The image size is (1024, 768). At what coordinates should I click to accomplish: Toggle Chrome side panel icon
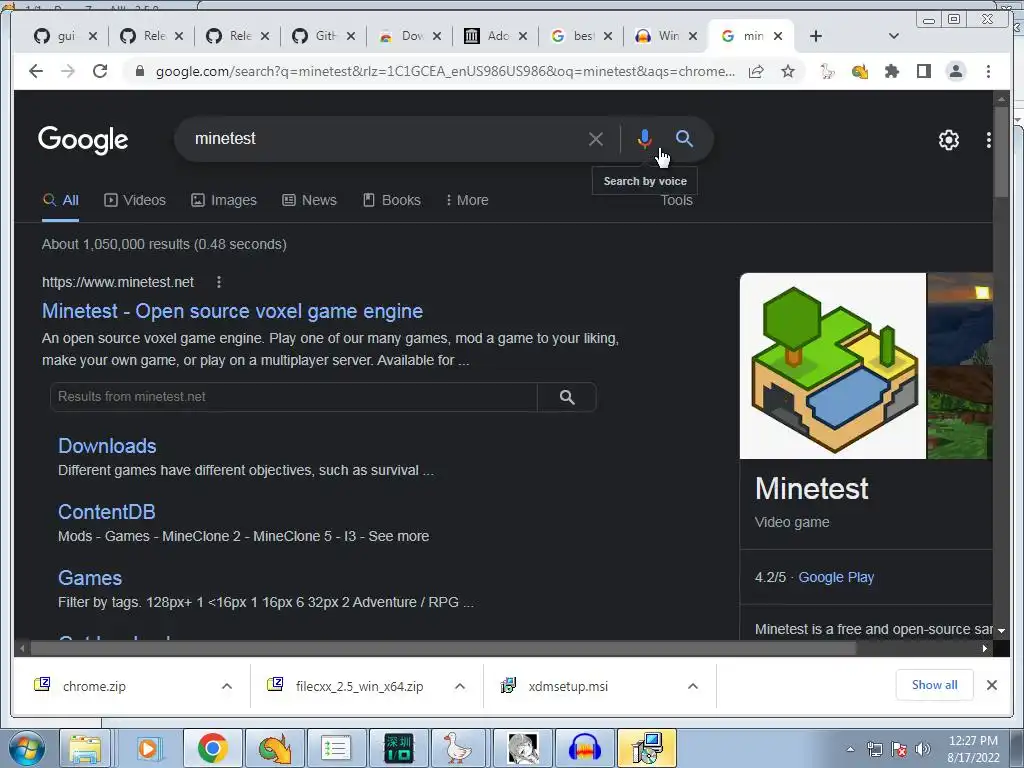pos(923,71)
